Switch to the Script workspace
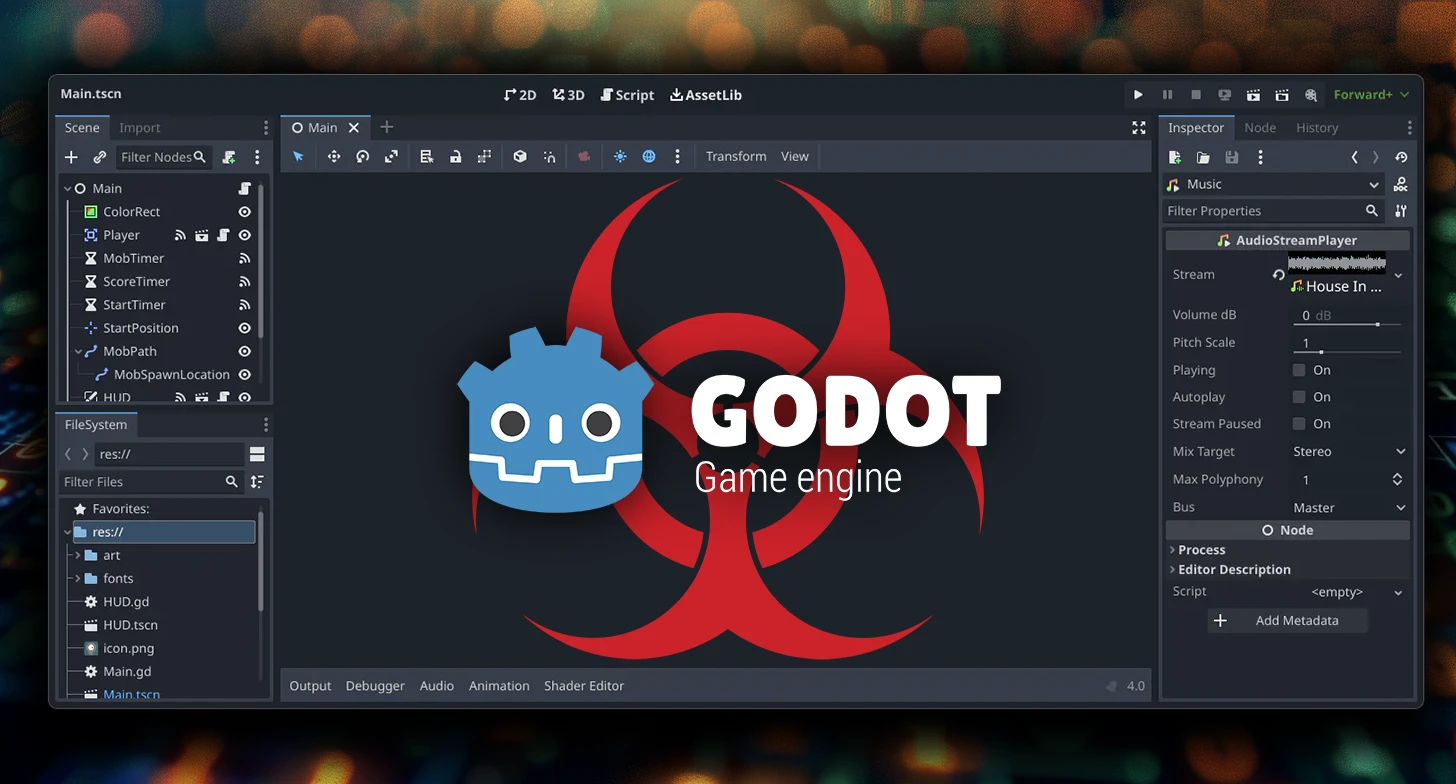 click(627, 95)
